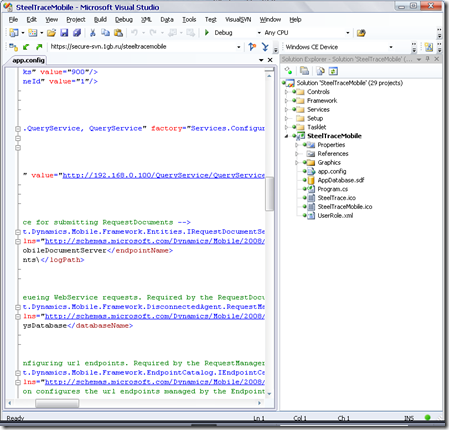Screen dimensions: 449x430
Task: Click the blue branch arrow icon in SVN toolbar
Action: pos(265,47)
